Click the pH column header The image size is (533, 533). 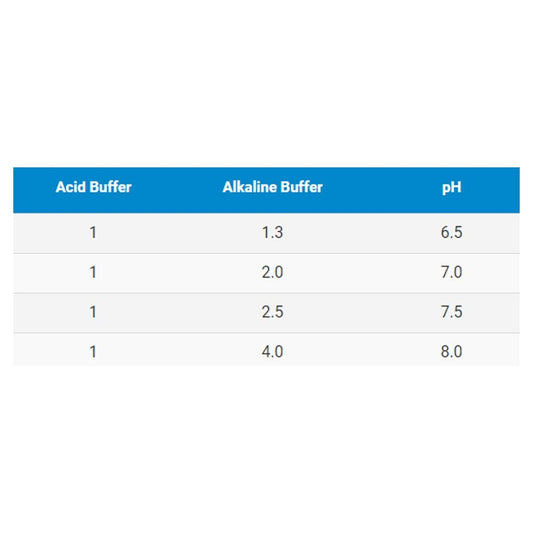point(451,188)
